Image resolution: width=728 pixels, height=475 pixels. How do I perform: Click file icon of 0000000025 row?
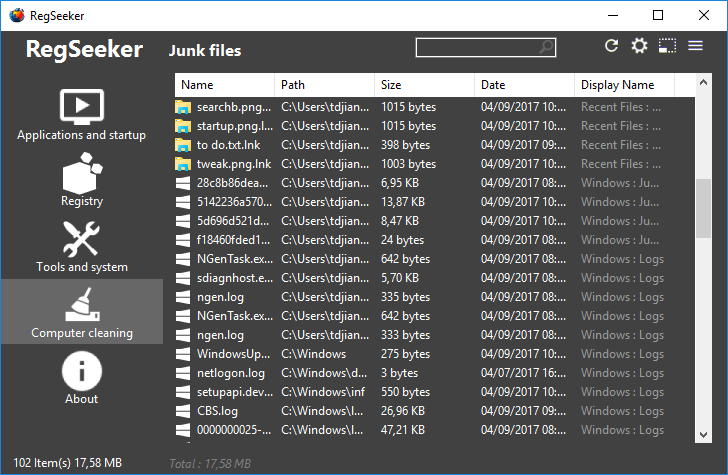pos(183,430)
